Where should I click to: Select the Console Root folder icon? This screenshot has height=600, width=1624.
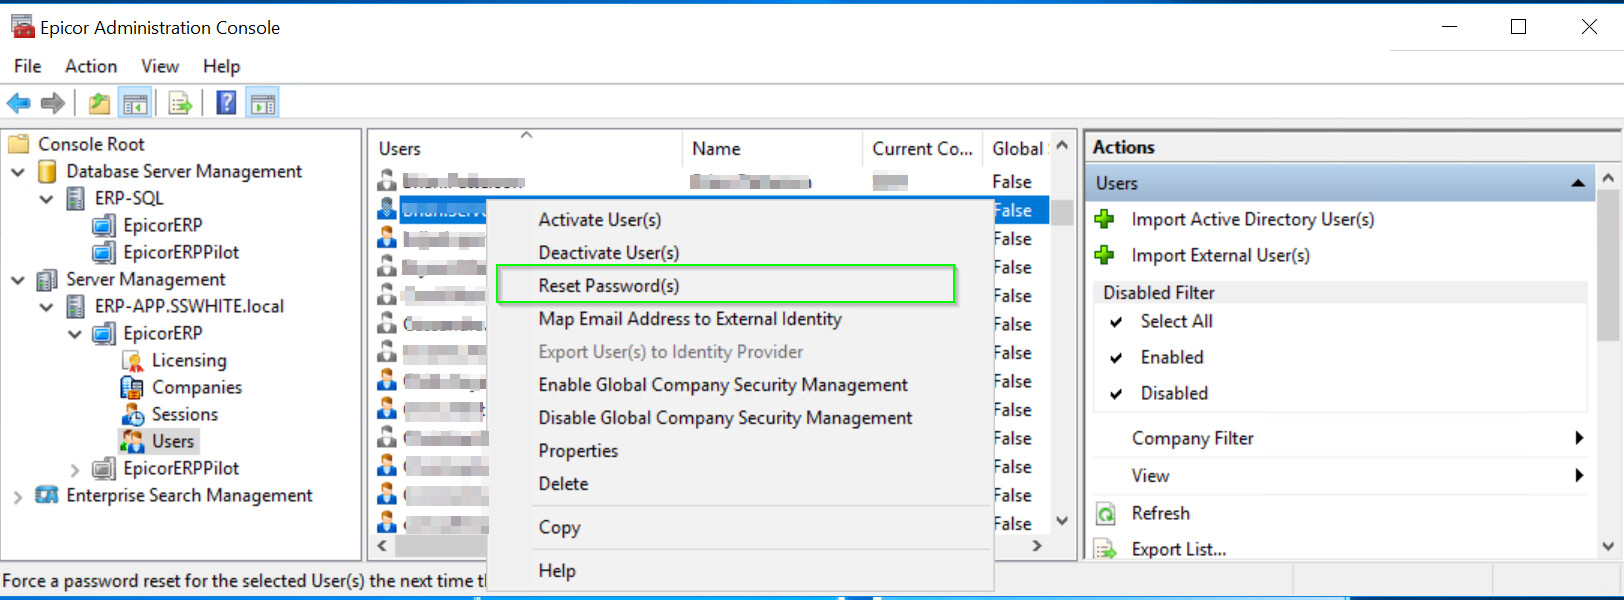pyautogui.click(x=19, y=144)
